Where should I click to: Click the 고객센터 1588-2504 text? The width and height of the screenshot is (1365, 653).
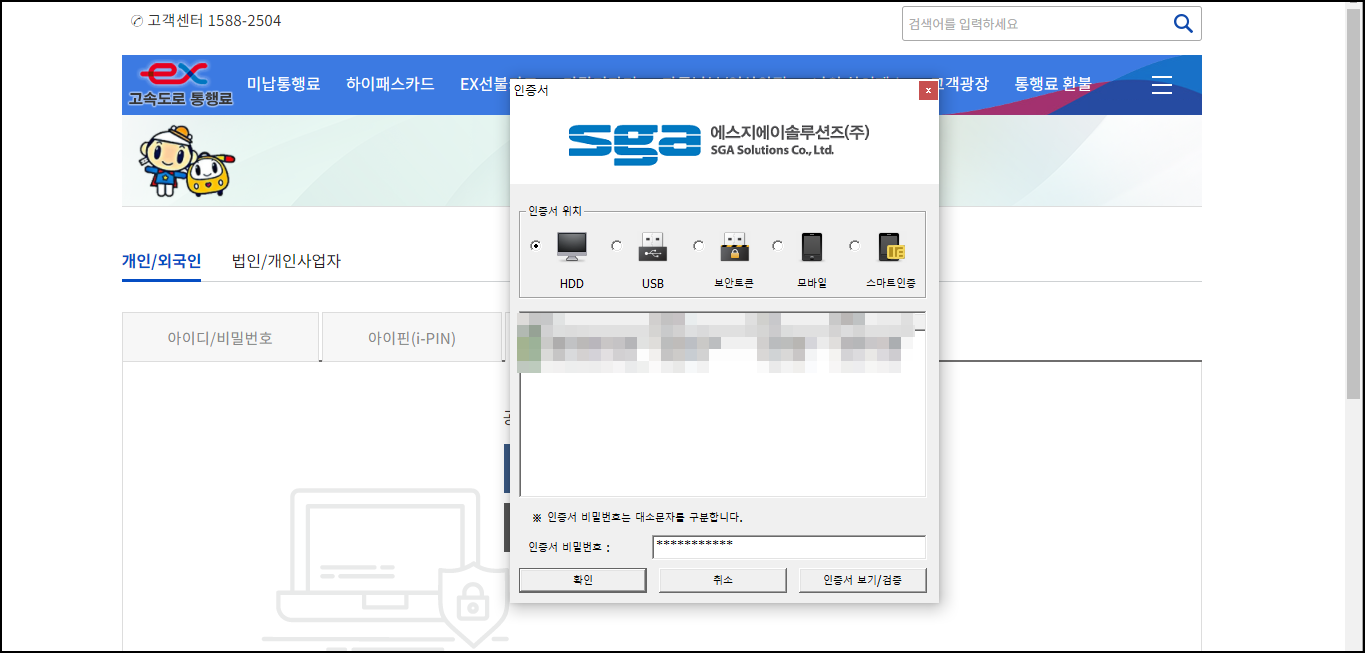coord(206,20)
